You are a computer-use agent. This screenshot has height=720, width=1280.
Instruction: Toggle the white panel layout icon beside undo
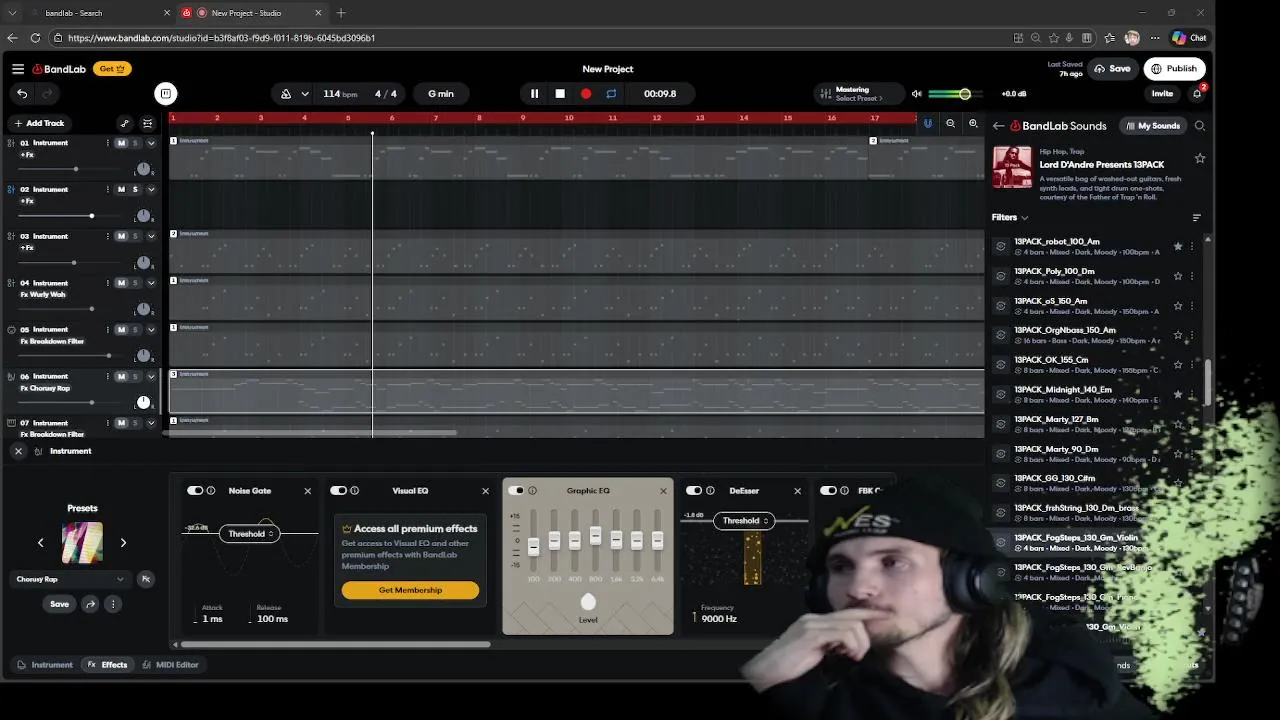click(166, 94)
